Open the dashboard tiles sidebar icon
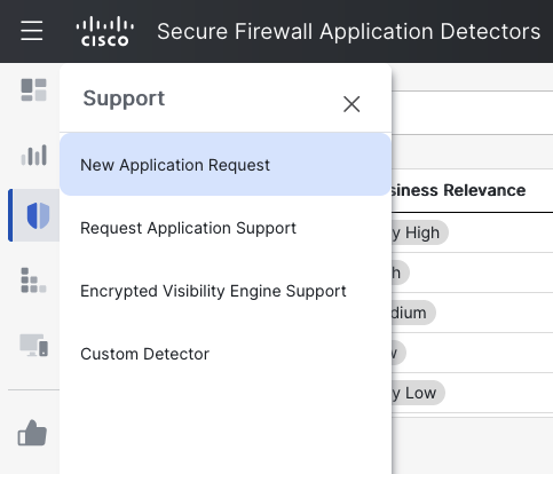The width and height of the screenshot is (555, 479). 34,90
